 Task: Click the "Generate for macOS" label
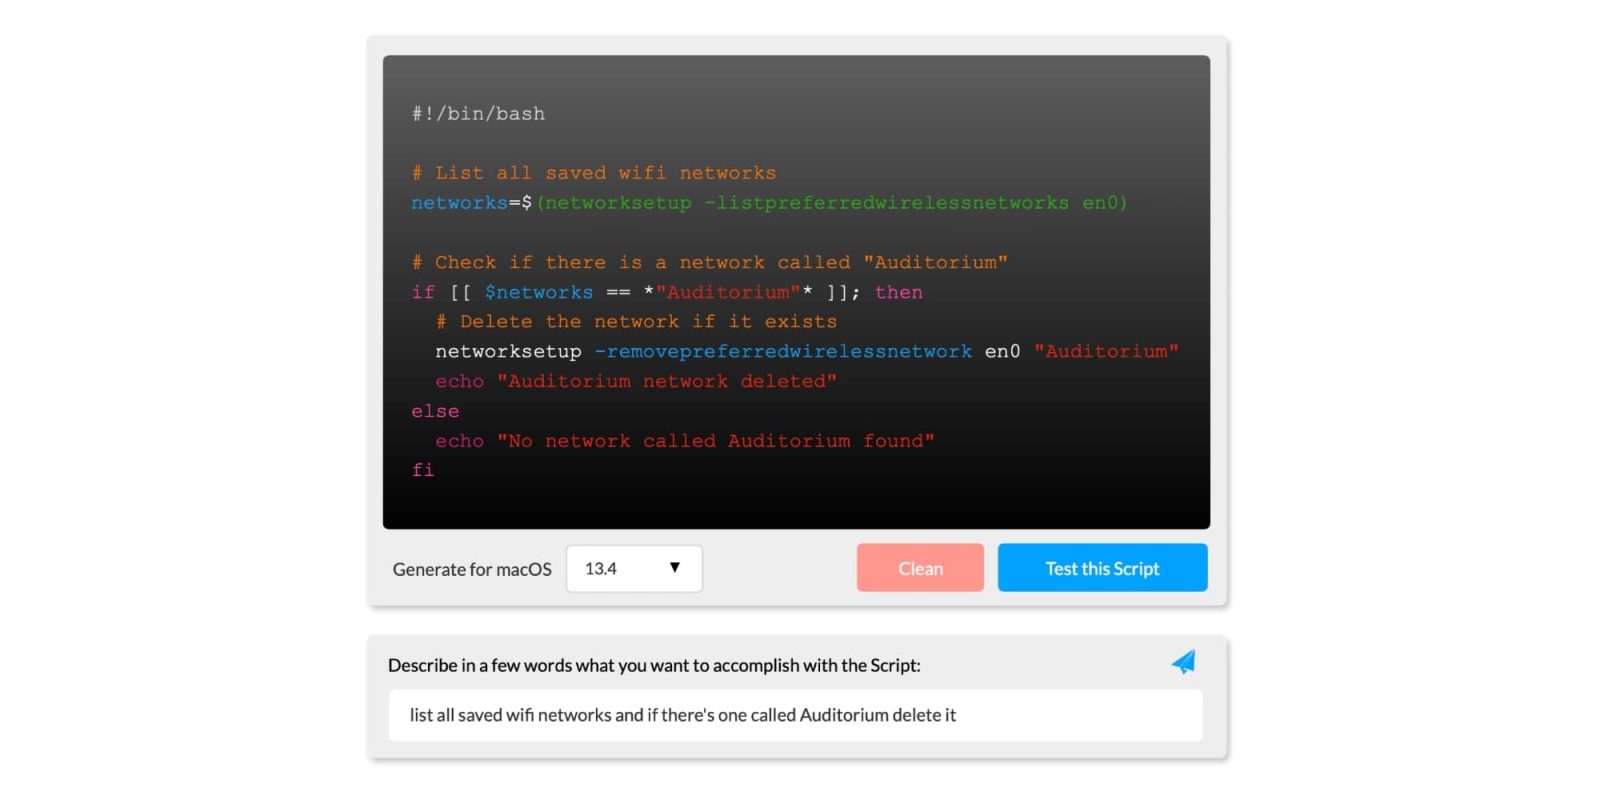coord(472,569)
